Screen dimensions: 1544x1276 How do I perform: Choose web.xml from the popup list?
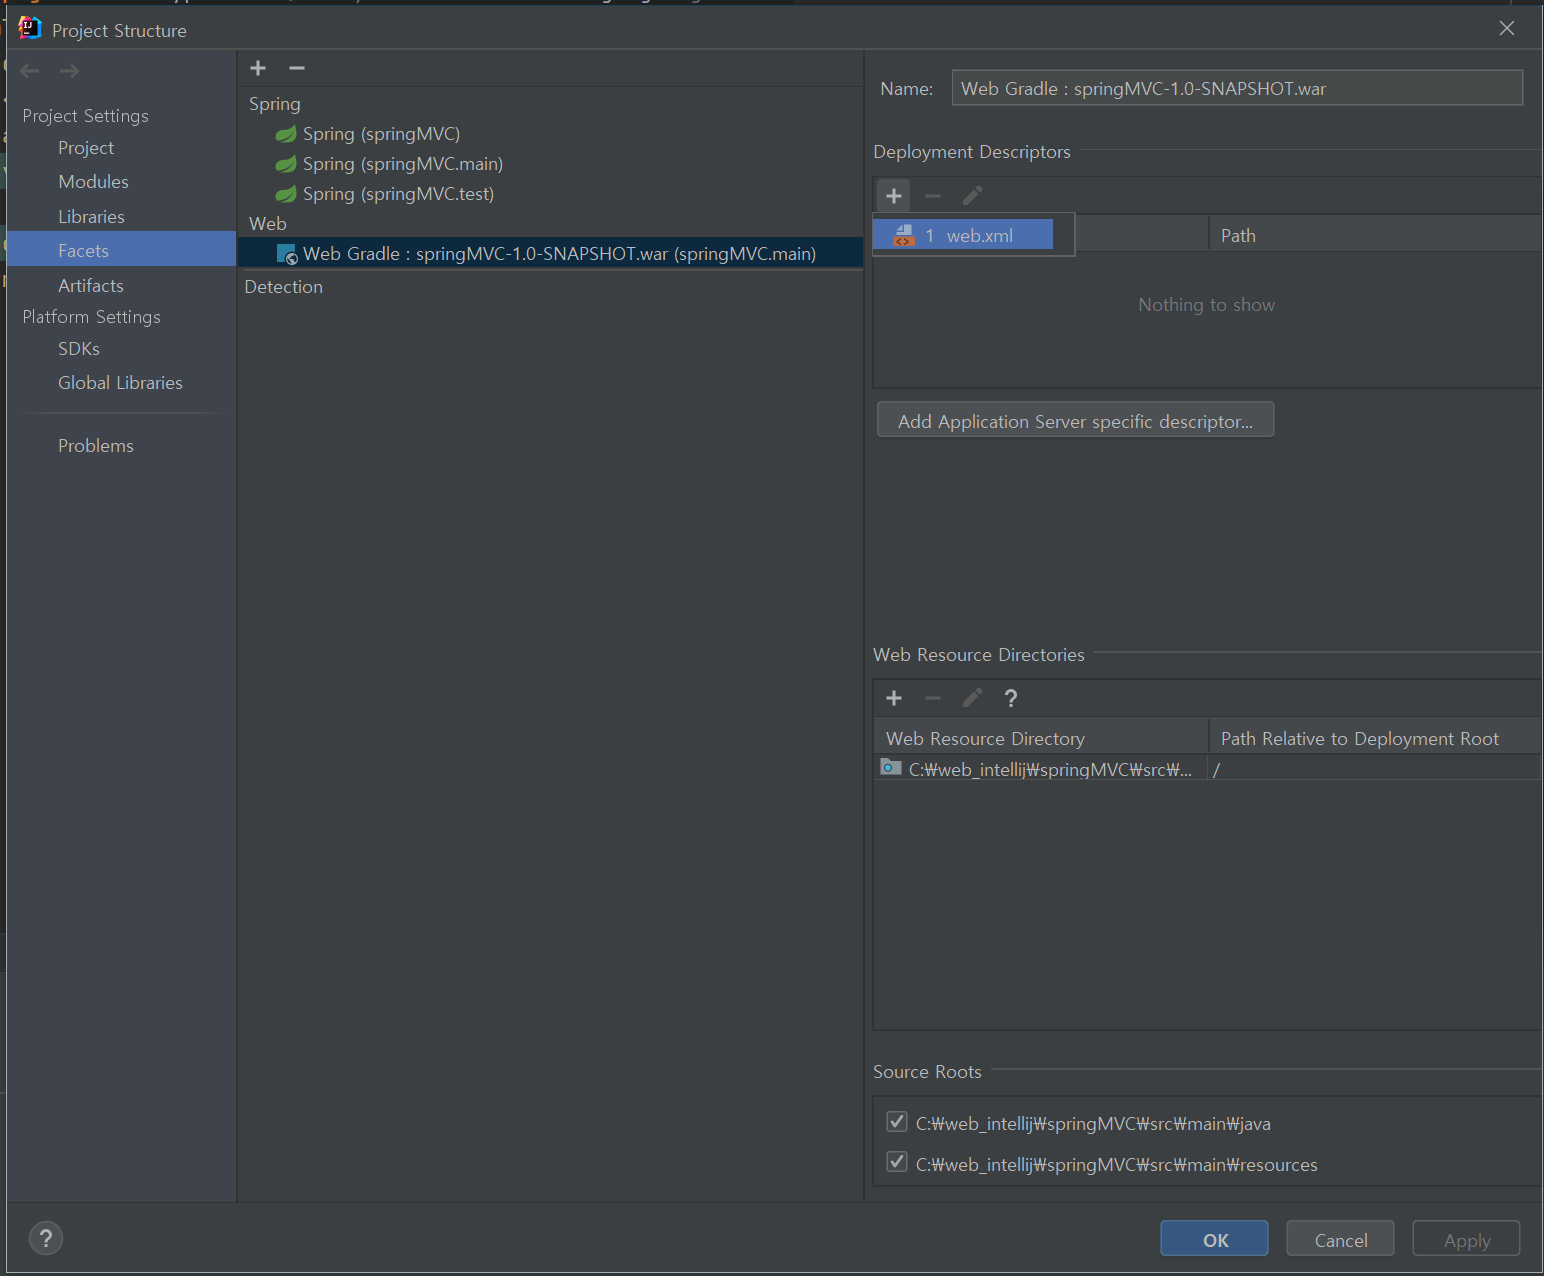(x=963, y=235)
